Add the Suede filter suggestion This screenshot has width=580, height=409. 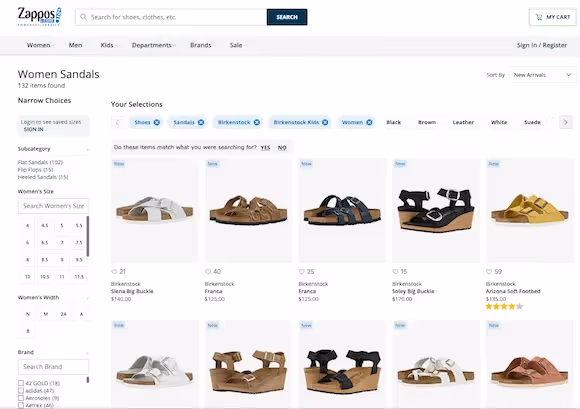coord(532,122)
